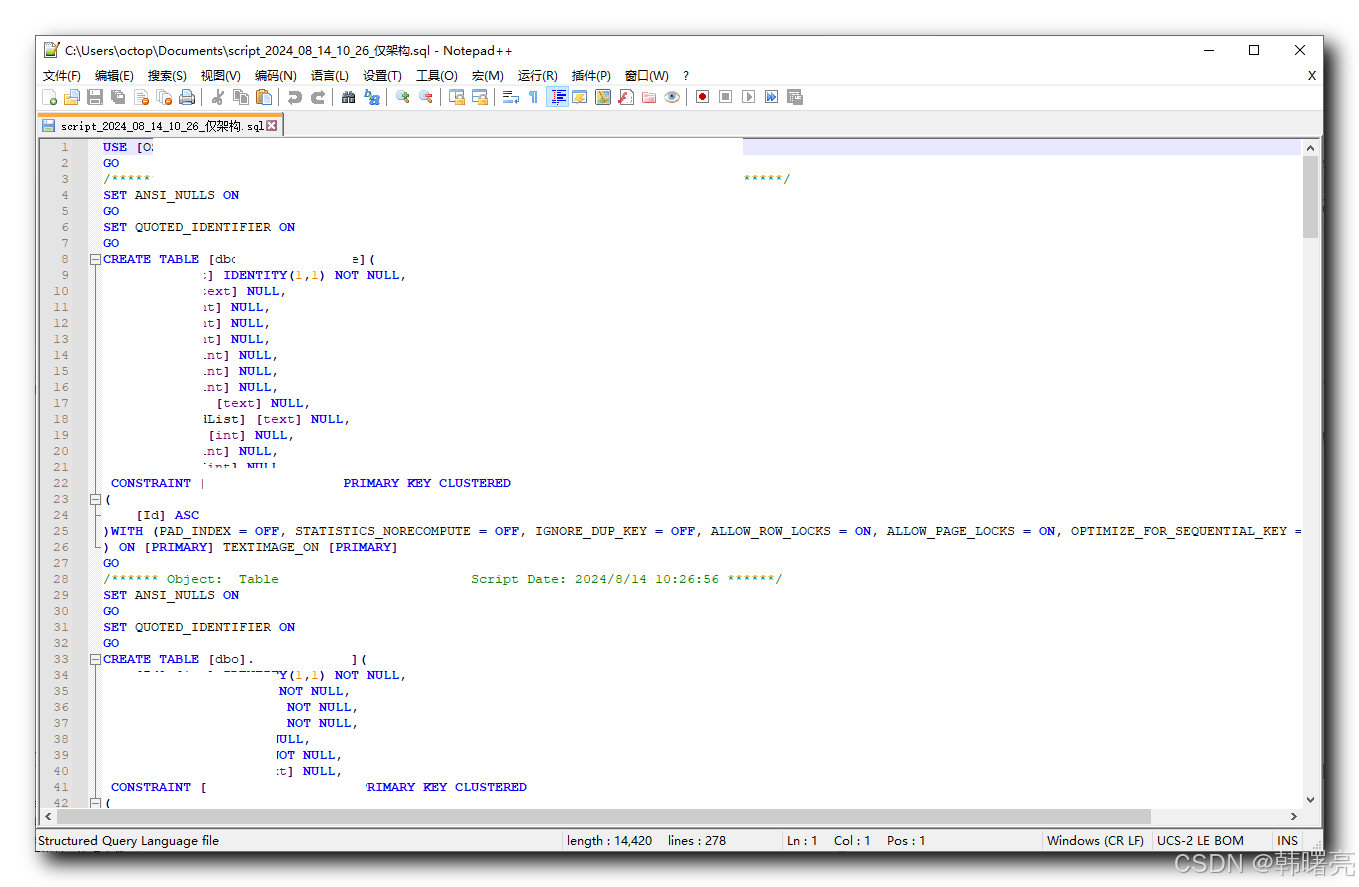Click the Print toolbar icon
Viewport: 1359px width, 887px height.
coord(187,97)
